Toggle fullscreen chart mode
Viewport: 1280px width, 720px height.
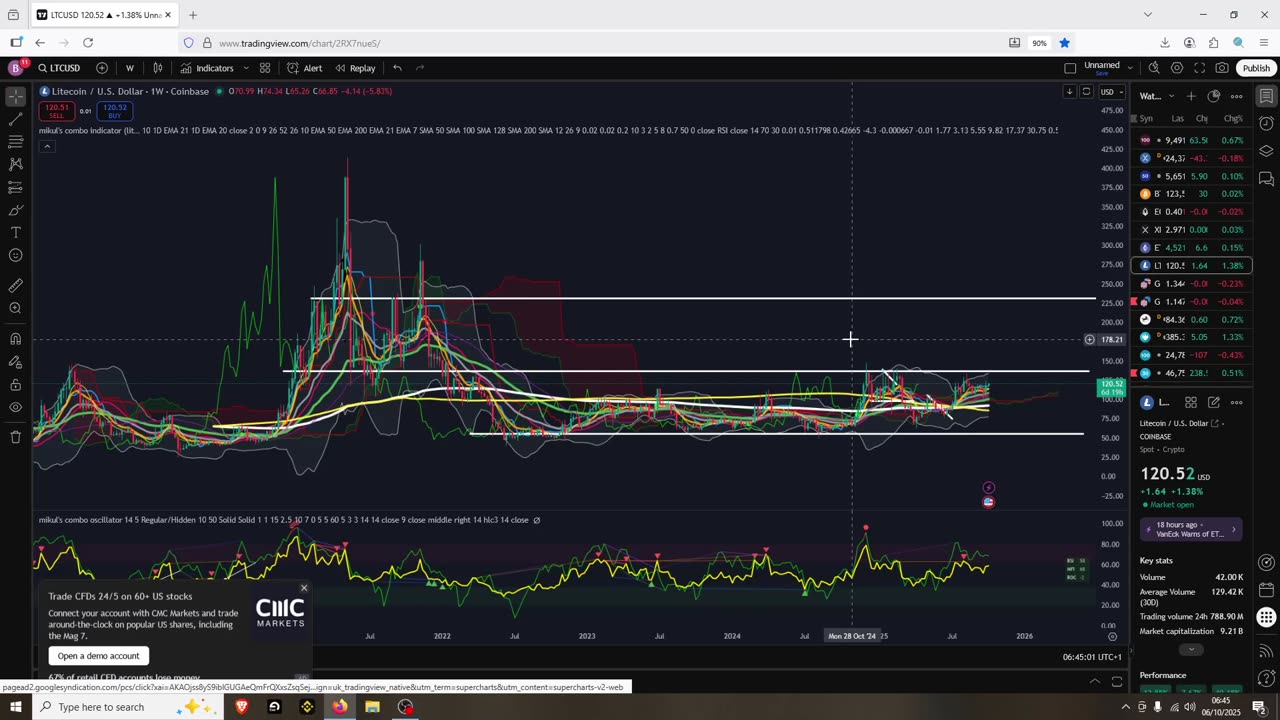1199,68
